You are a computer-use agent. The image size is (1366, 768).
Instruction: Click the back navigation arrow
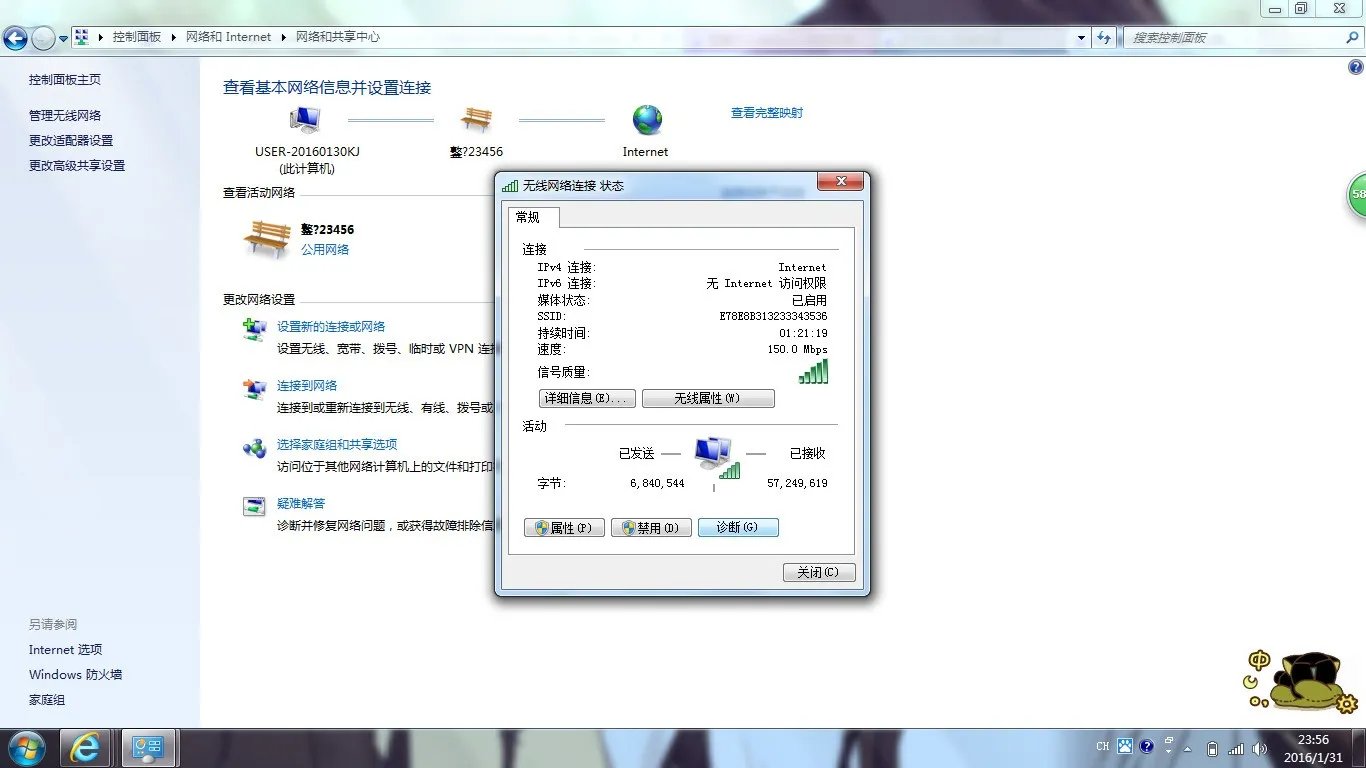pos(15,38)
